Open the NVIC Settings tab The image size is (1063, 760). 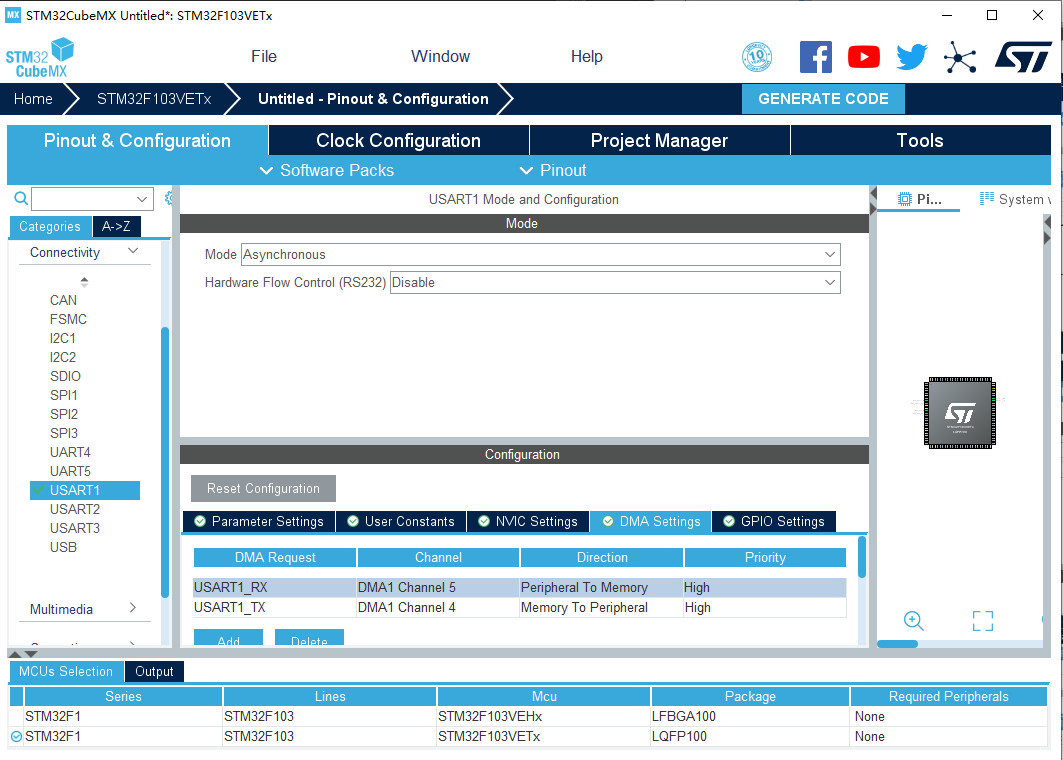pos(528,521)
